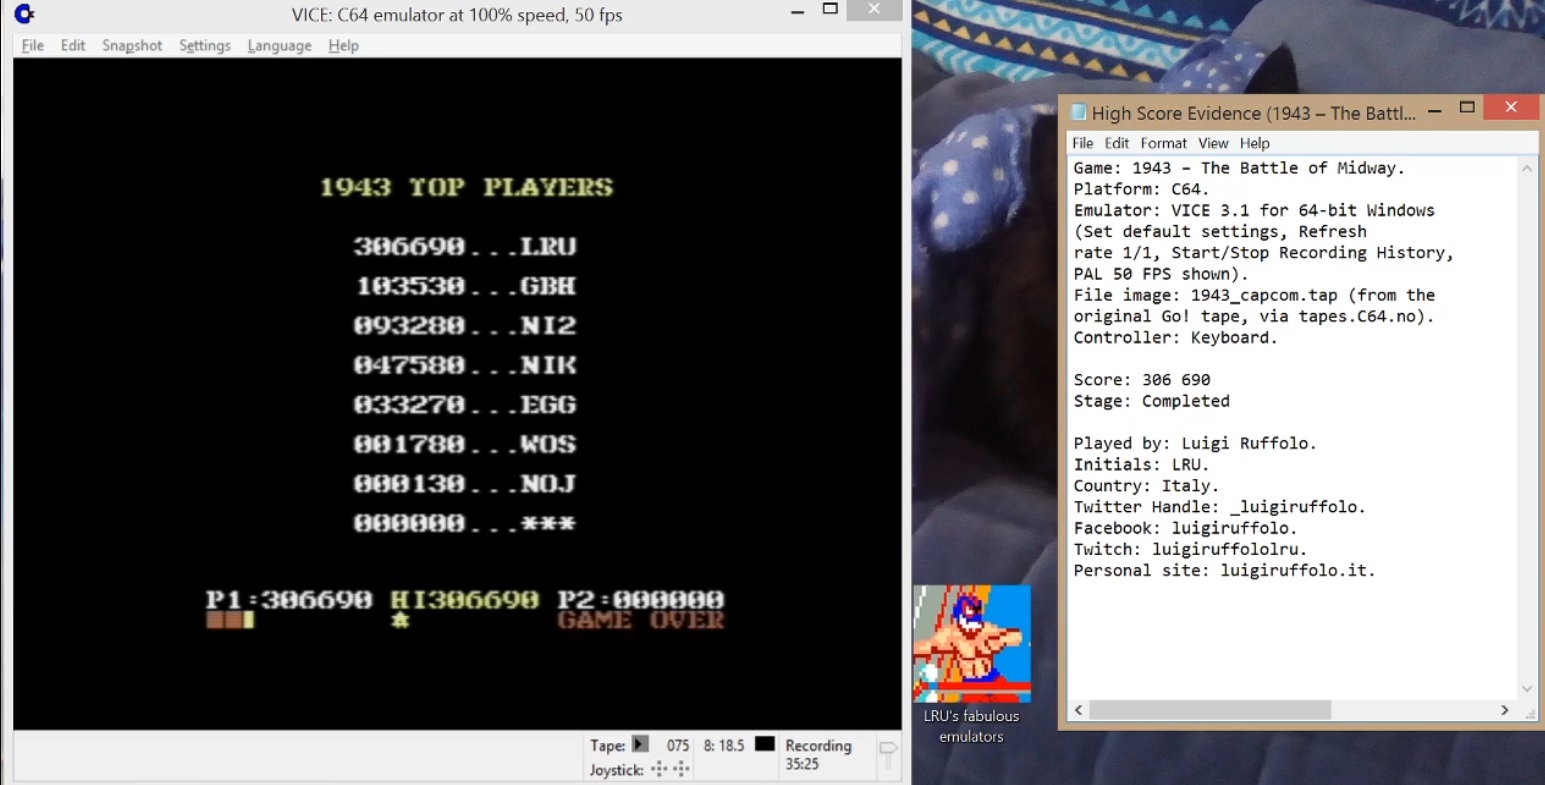The width and height of the screenshot is (1545, 785).
Task: Click the 'Stage: Completed' line in Notepad
Action: 1152,401
